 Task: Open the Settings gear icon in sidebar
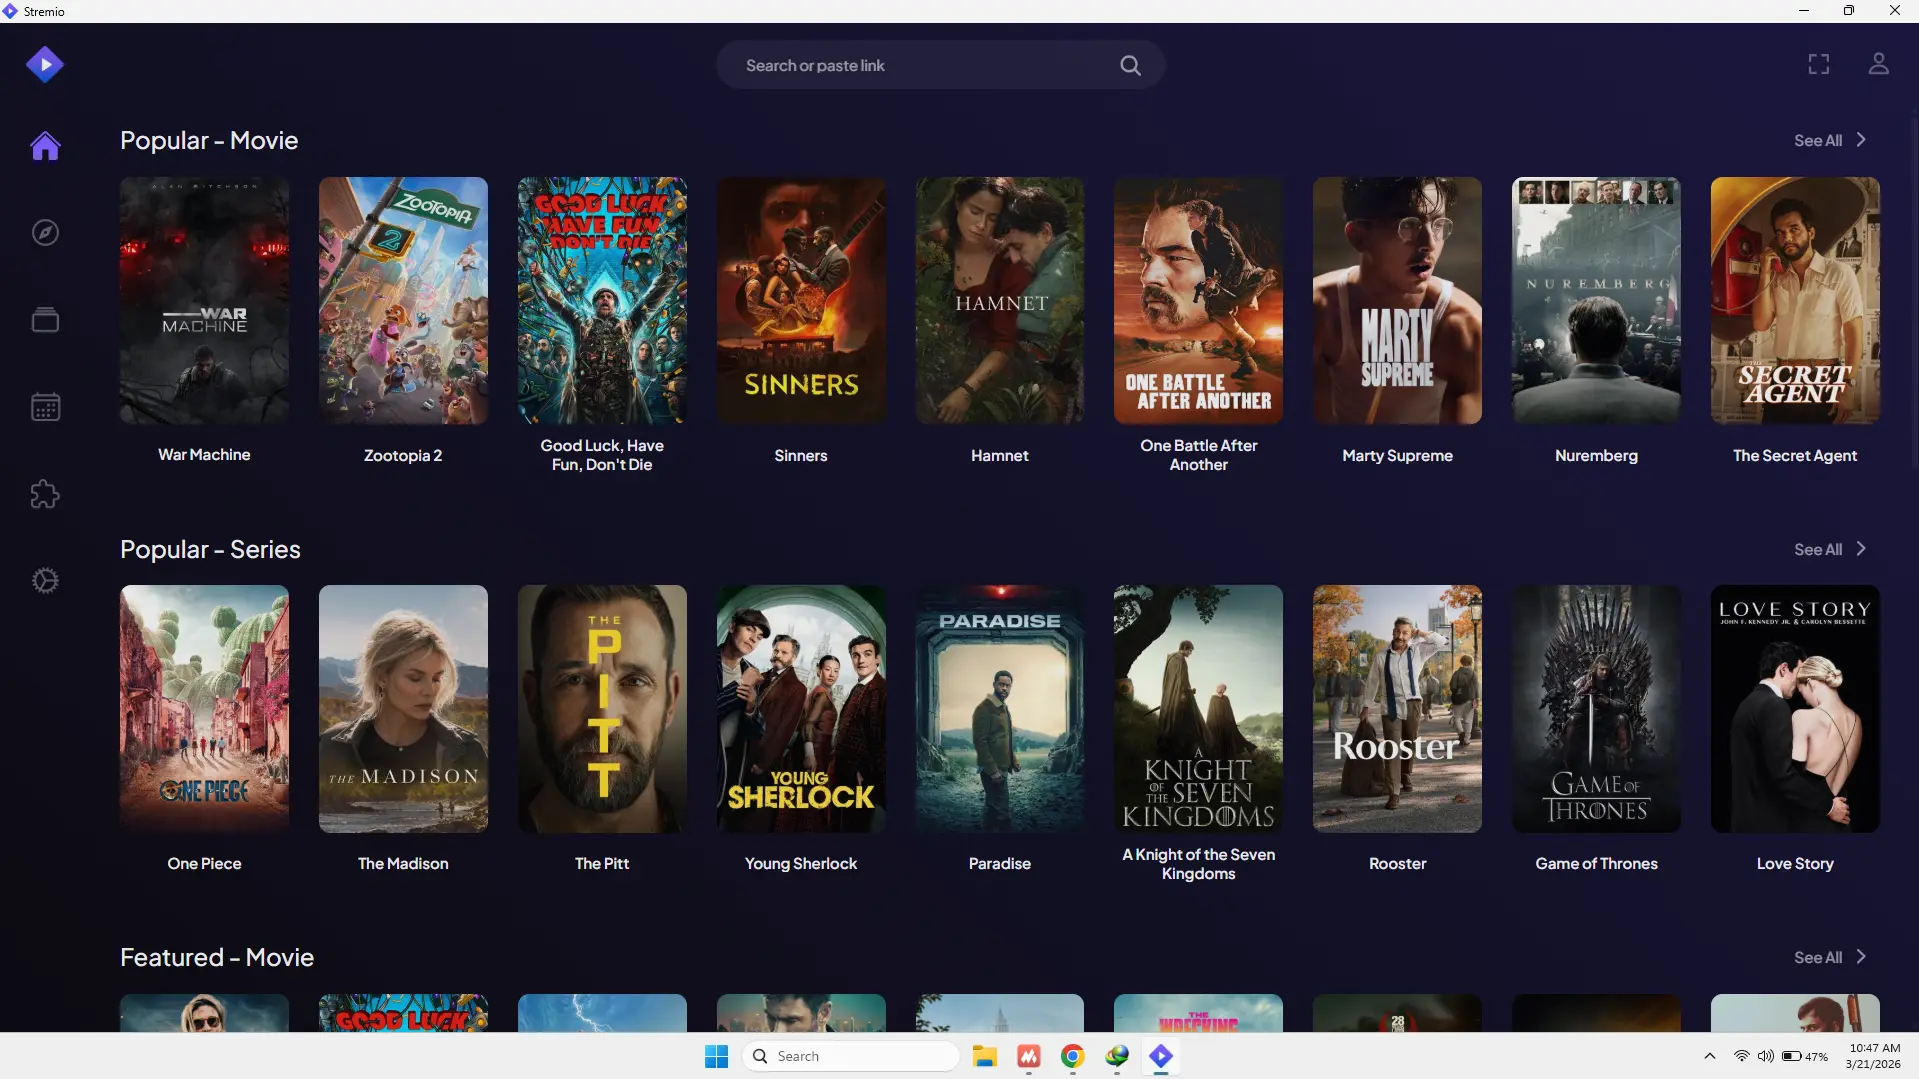(x=45, y=581)
